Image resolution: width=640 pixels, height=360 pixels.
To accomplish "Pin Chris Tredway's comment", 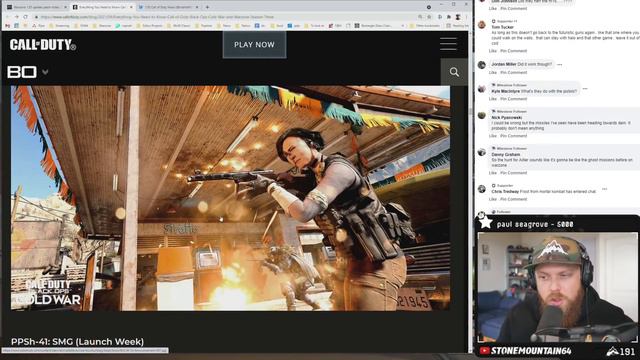I will click(513, 199).
